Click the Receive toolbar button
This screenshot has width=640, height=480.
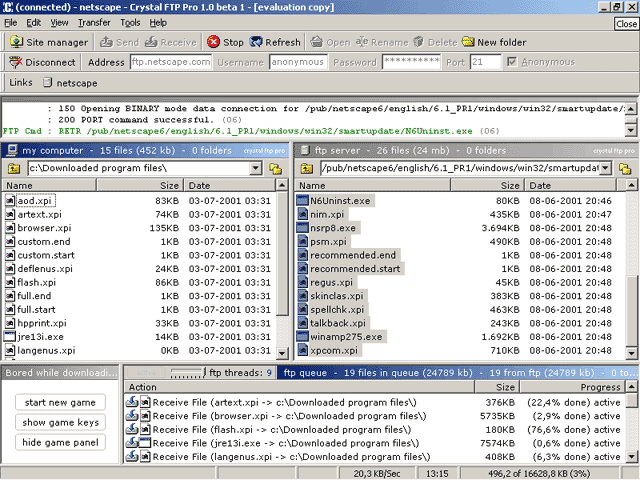tap(171, 42)
